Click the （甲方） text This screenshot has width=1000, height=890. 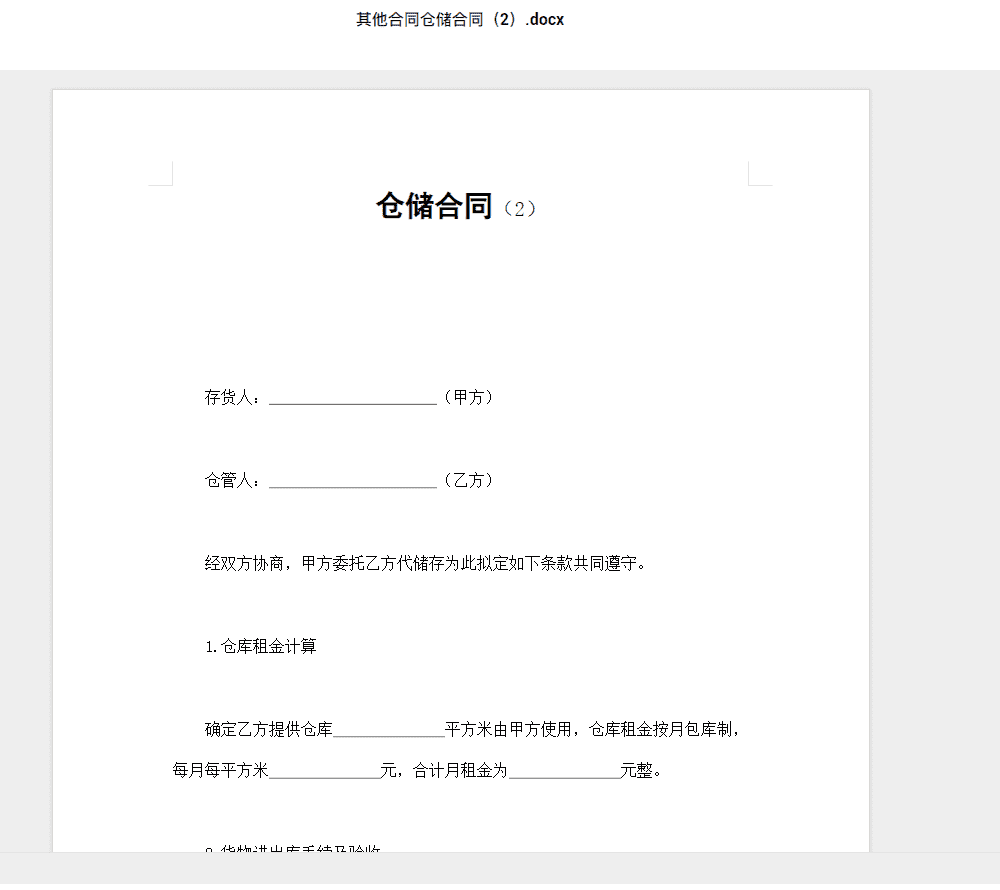pos(469,397)
